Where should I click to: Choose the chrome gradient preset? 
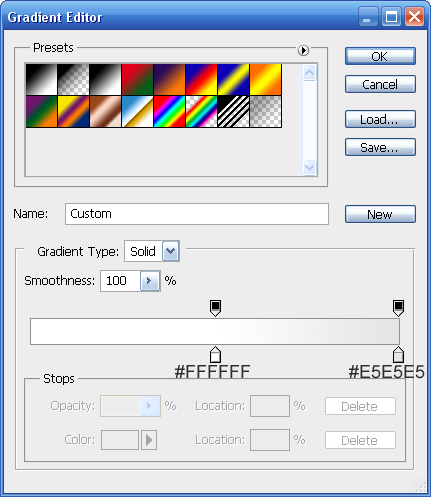click(137, 111)
